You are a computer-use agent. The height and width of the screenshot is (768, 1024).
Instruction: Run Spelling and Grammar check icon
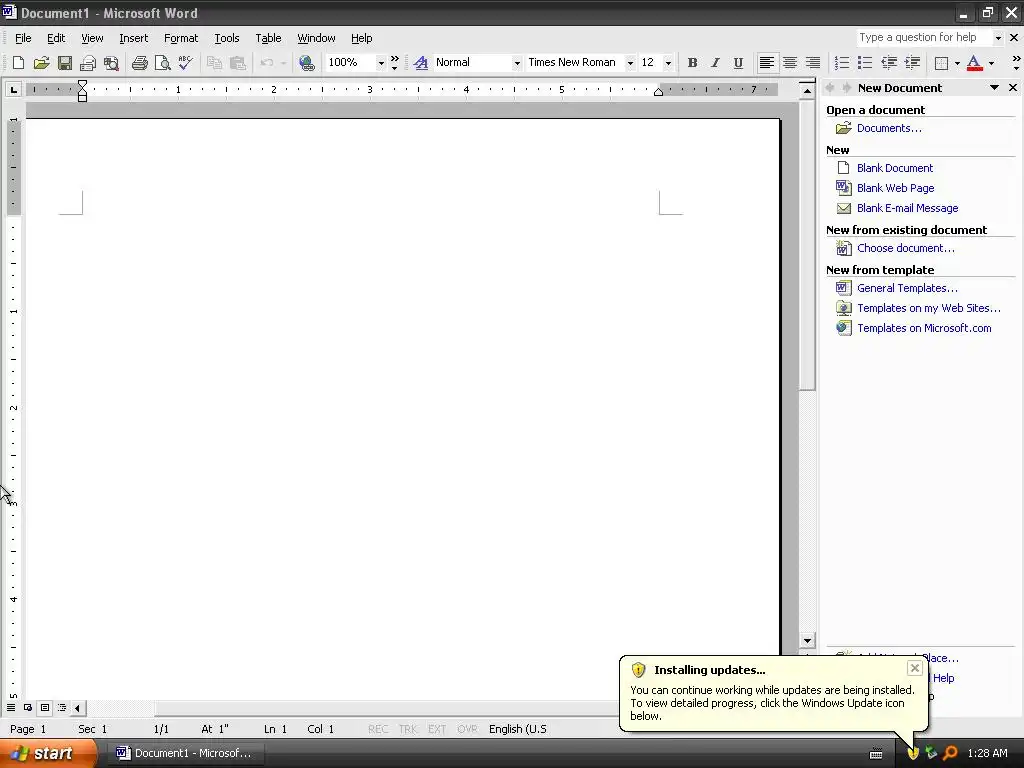(185, 63)
